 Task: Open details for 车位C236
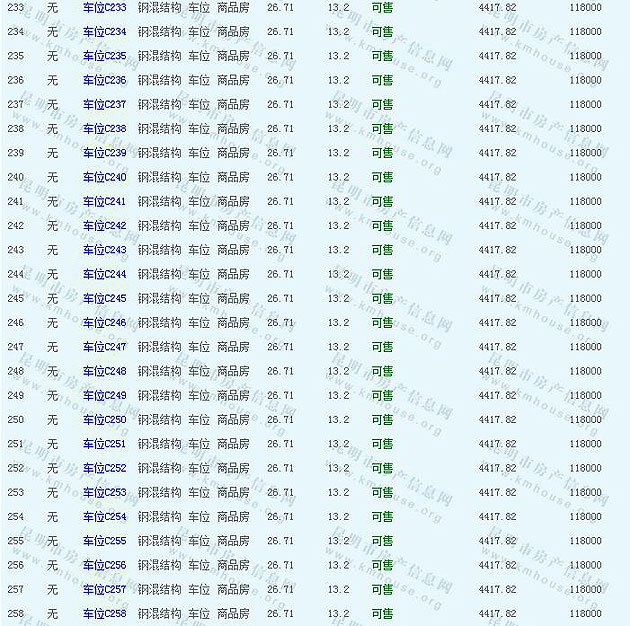(104, 80)
